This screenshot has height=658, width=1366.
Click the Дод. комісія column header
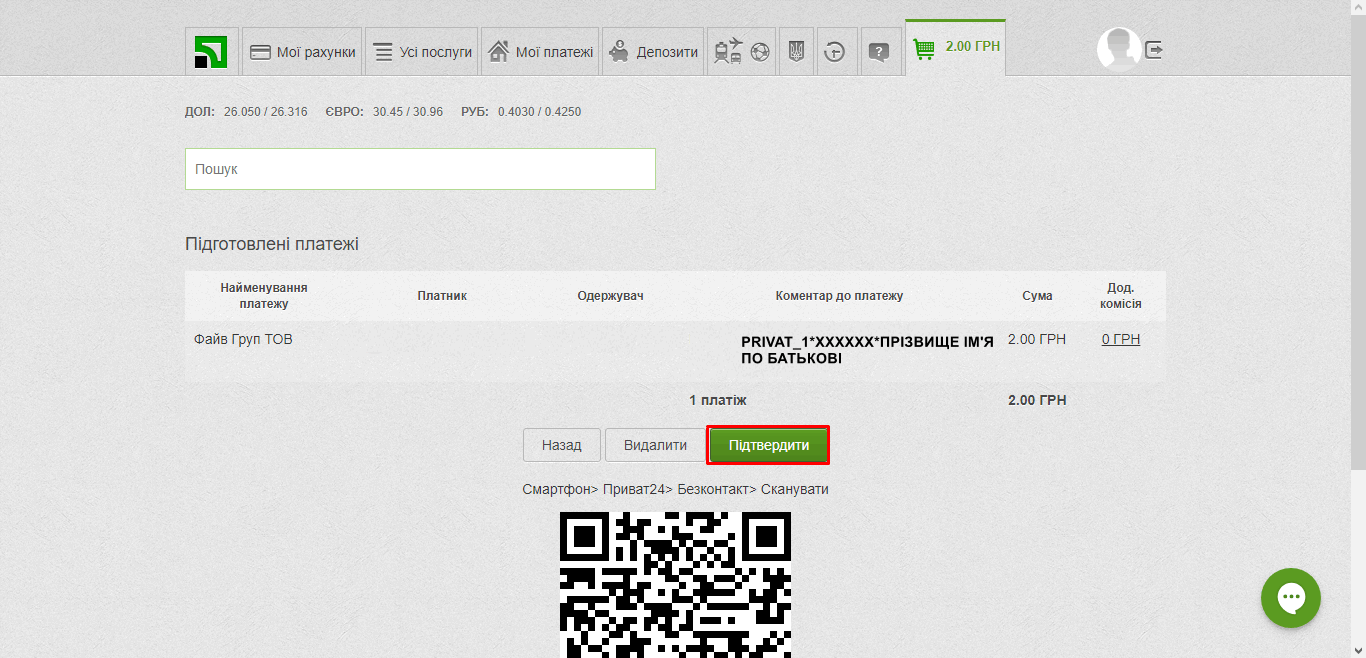(1121, 296)
